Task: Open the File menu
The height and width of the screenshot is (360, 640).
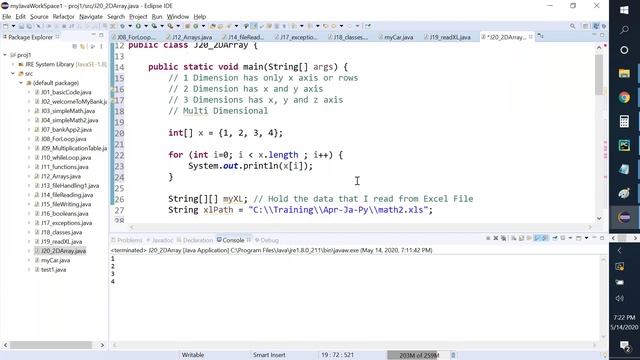Action: 7,17
